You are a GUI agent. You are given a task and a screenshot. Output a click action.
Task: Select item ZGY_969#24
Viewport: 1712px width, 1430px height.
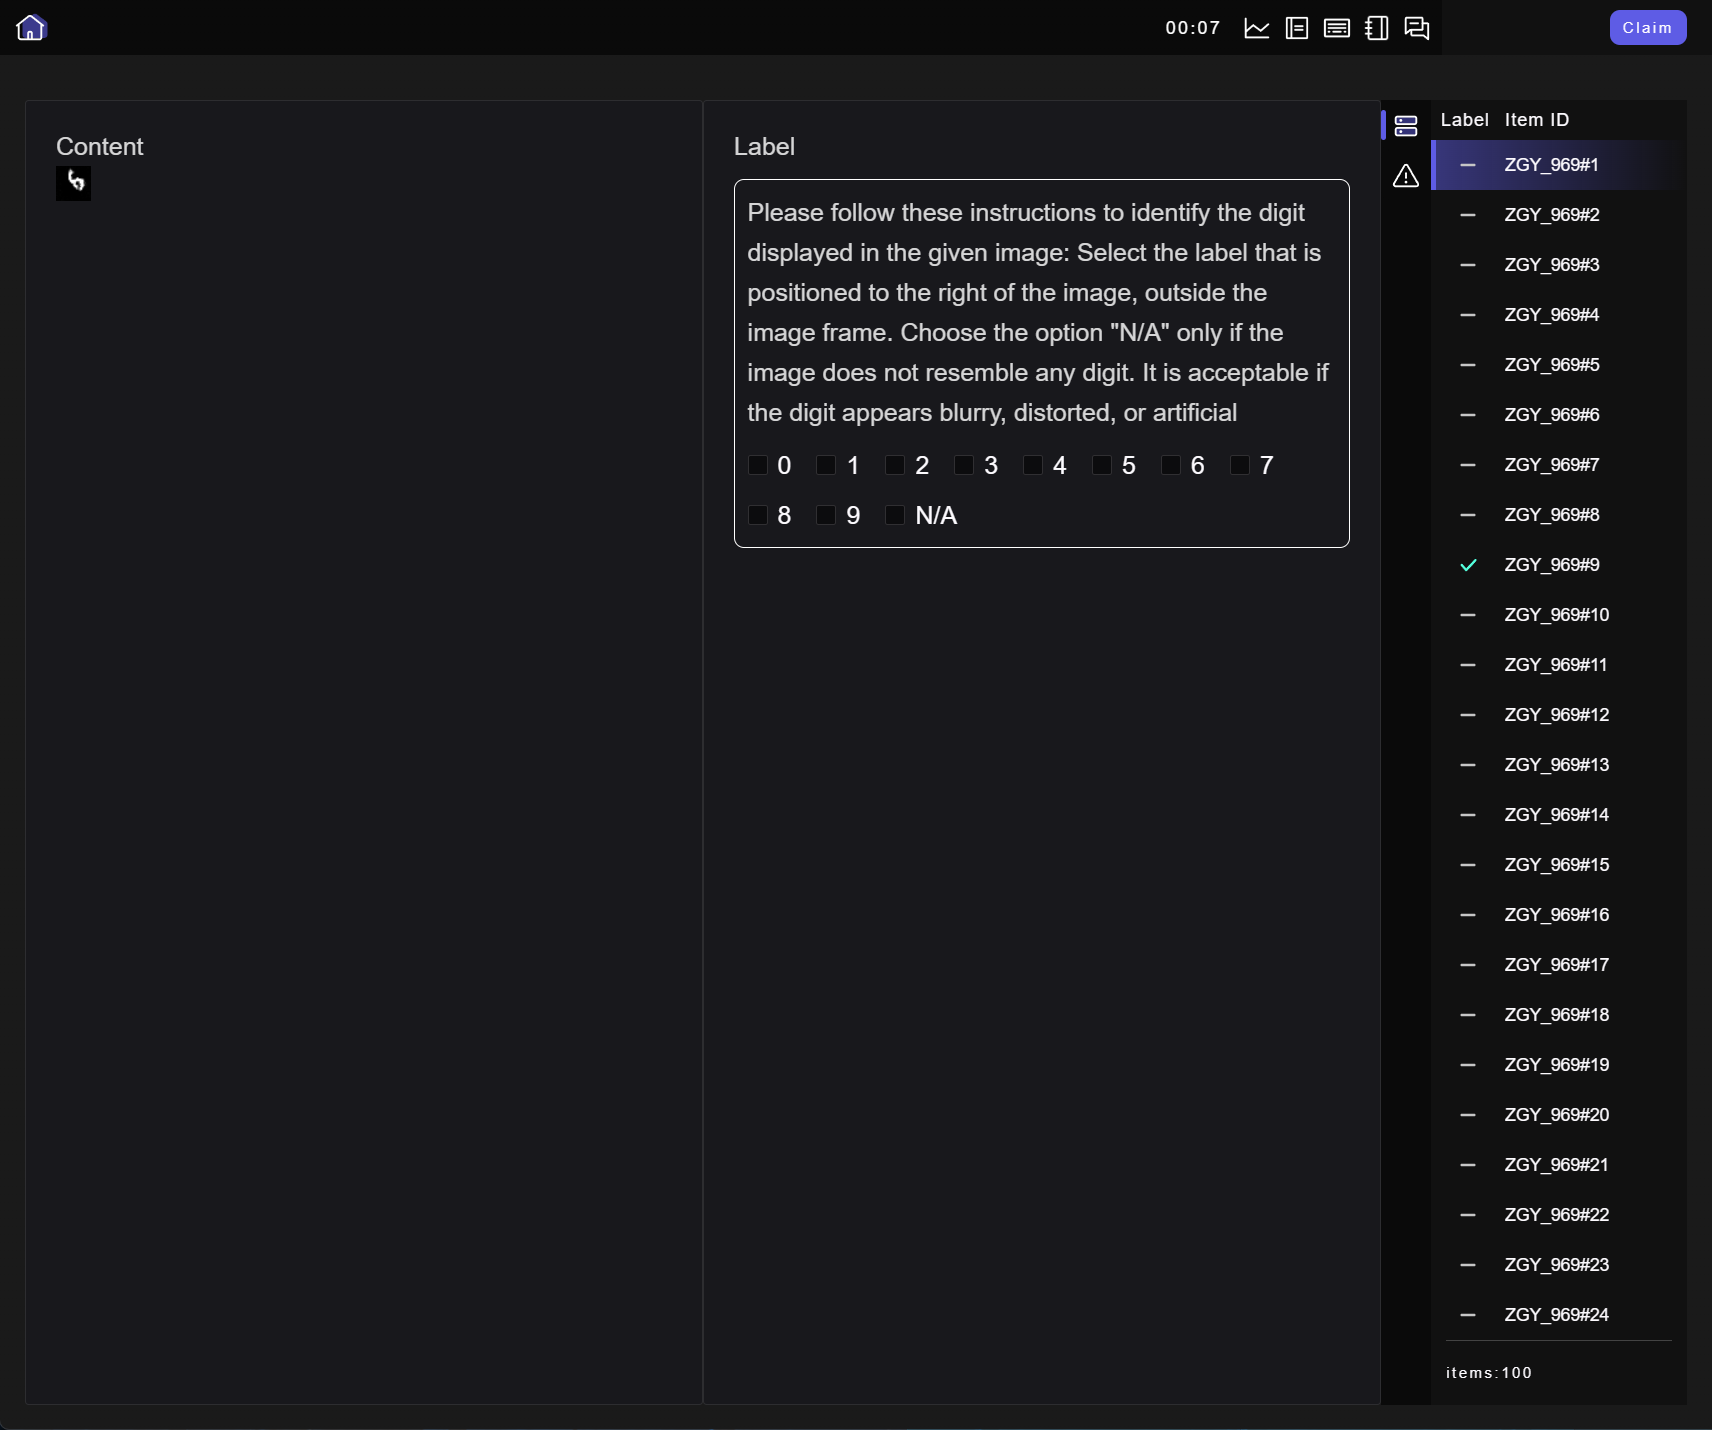pyautogui.click(x=1556, y=1315)
